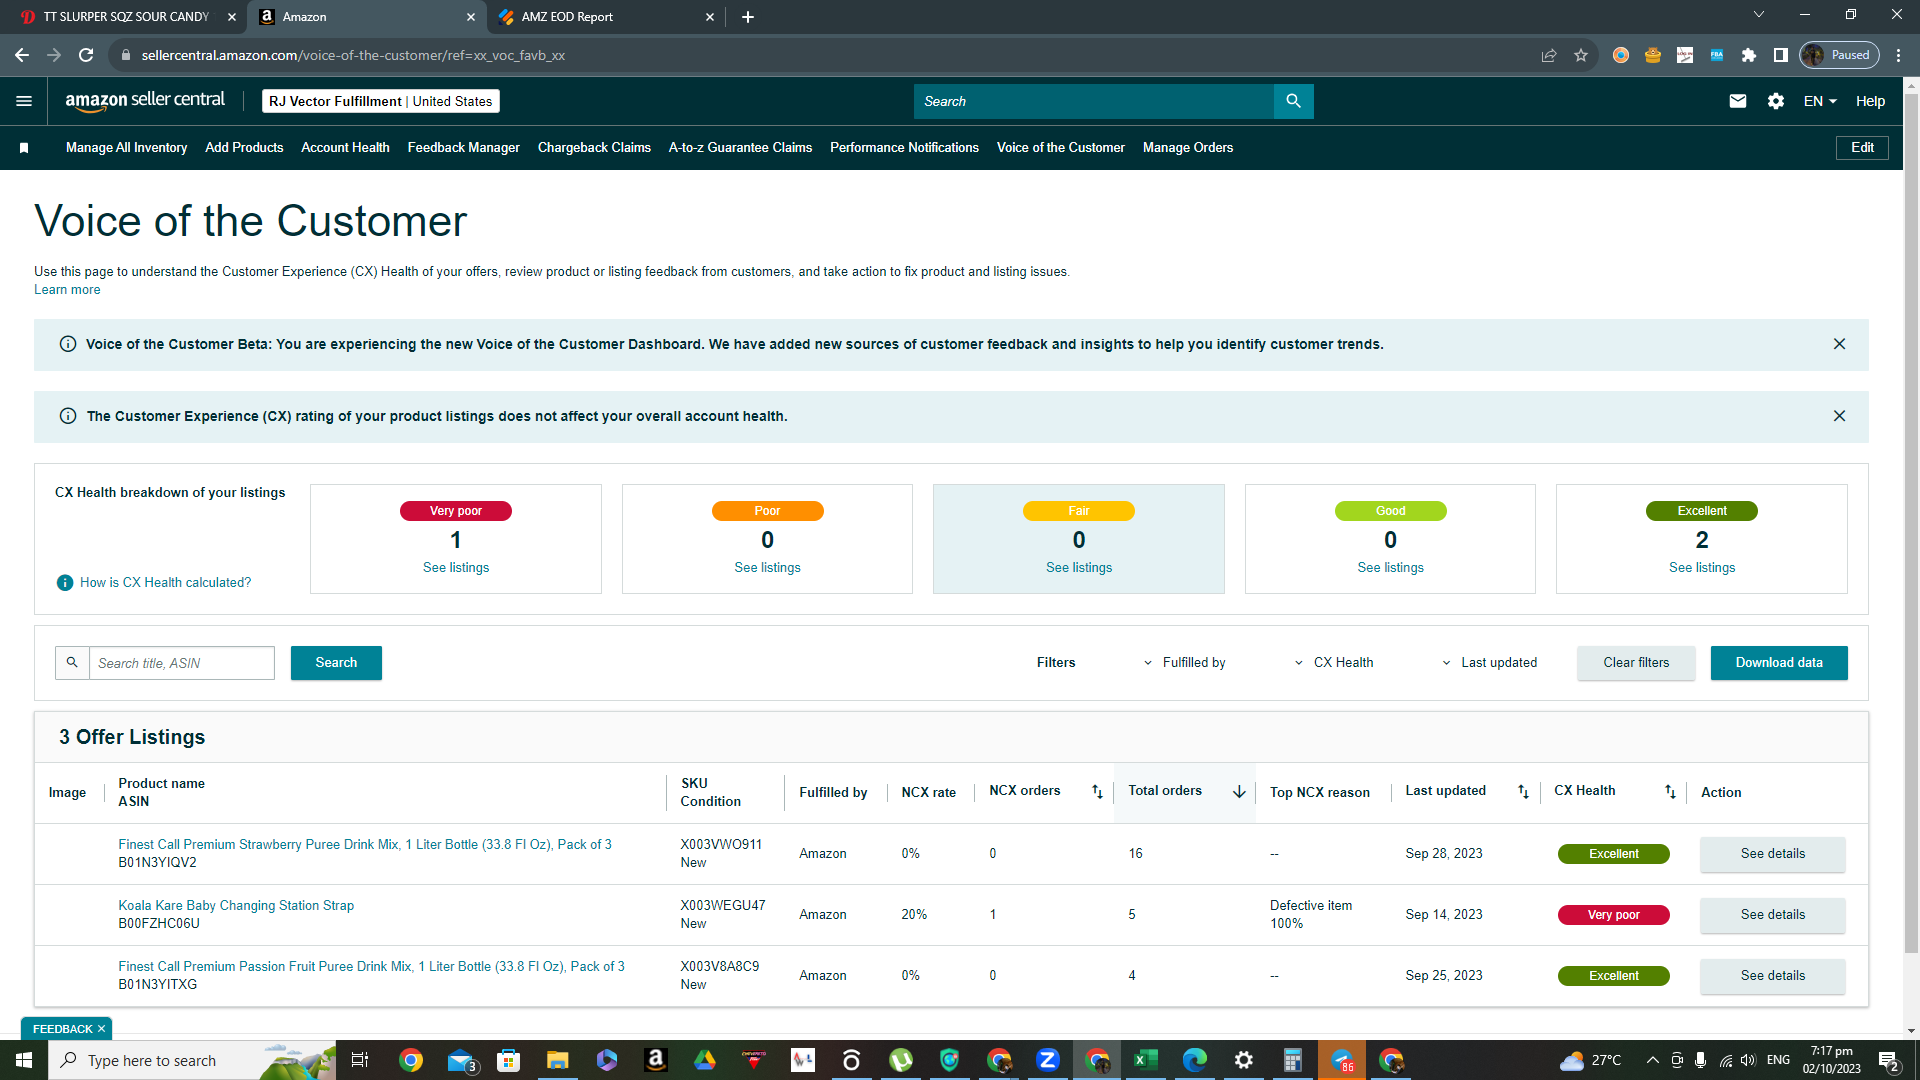Open new browser tab plus button

(x=748, y=17)
